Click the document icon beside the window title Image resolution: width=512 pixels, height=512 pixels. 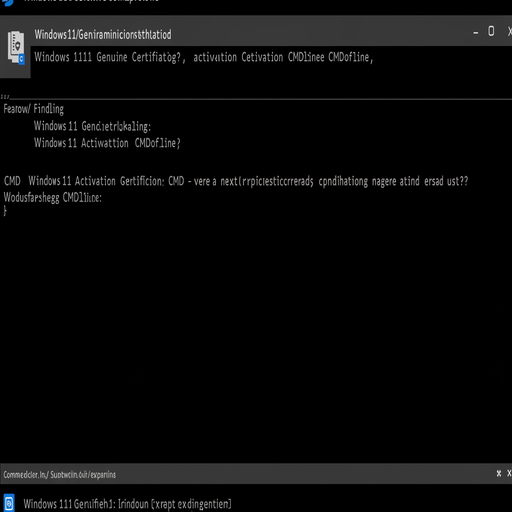(x=16, y=48)
